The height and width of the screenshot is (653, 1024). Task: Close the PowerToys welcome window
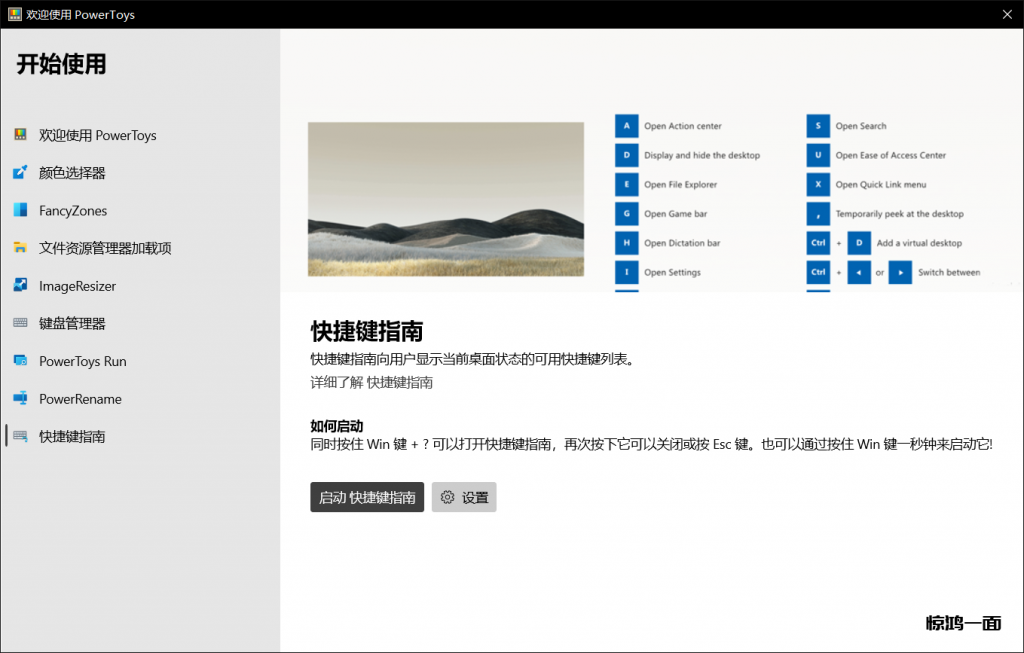1006,14
